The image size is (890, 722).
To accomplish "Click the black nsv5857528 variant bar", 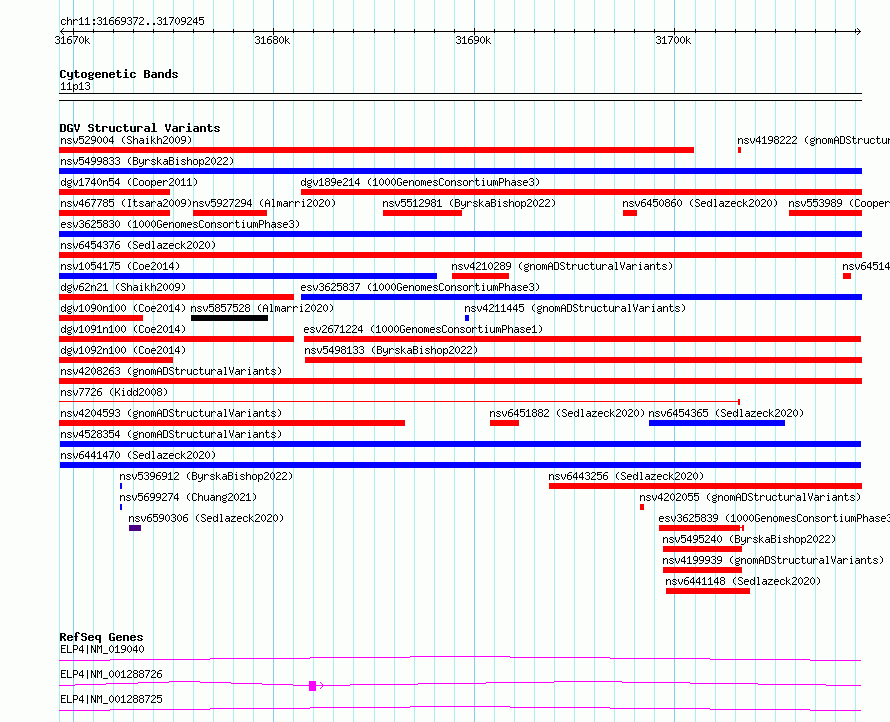I will click(x=229, y=318).
